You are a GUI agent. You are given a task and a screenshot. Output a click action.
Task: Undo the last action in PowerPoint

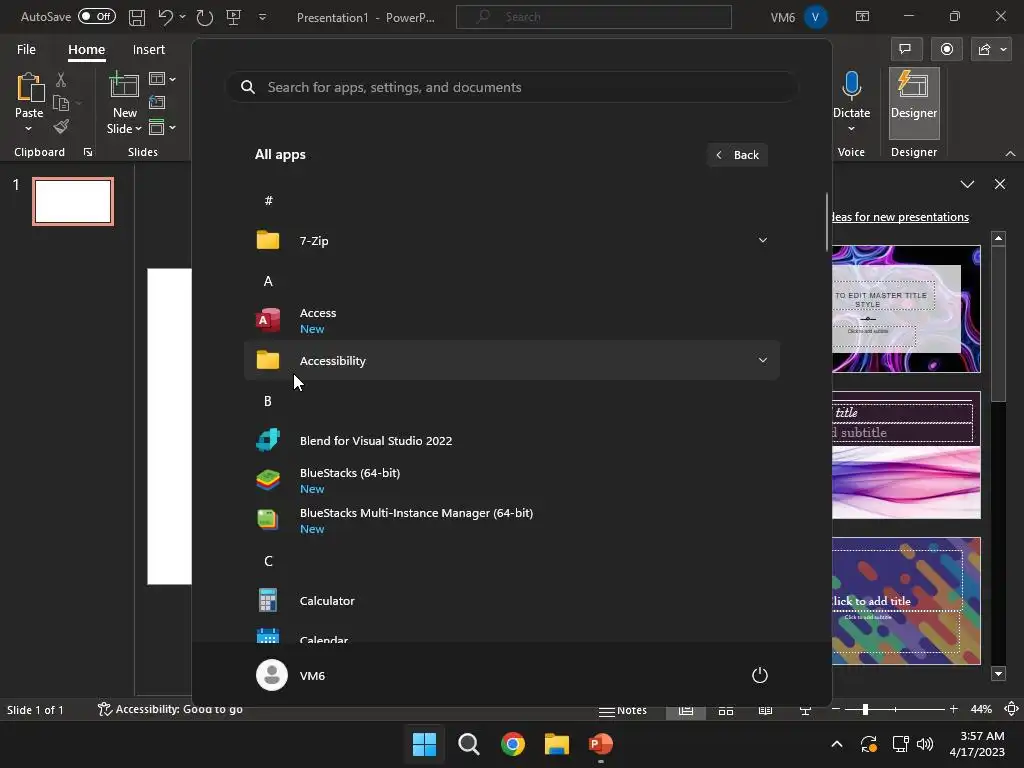tap(165, 17)
